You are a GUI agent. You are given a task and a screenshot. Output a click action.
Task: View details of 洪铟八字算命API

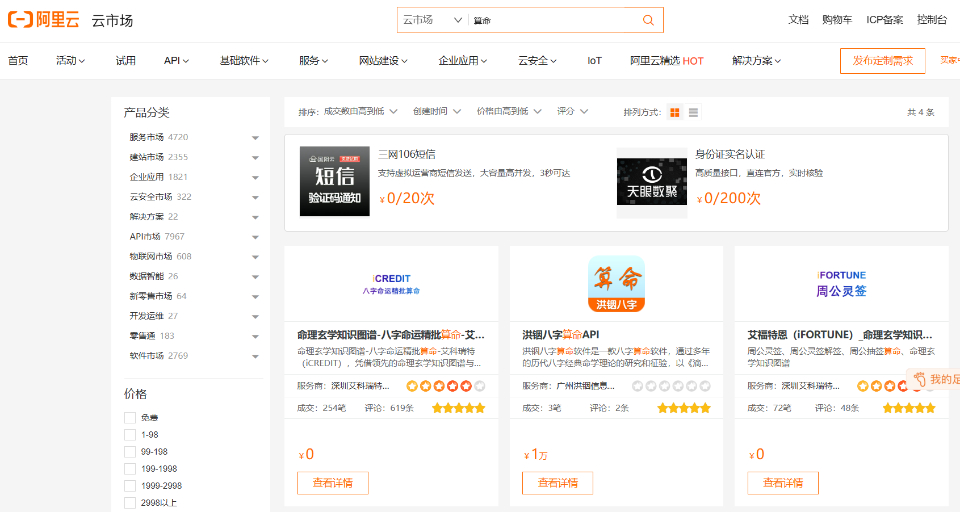[558, 483]
